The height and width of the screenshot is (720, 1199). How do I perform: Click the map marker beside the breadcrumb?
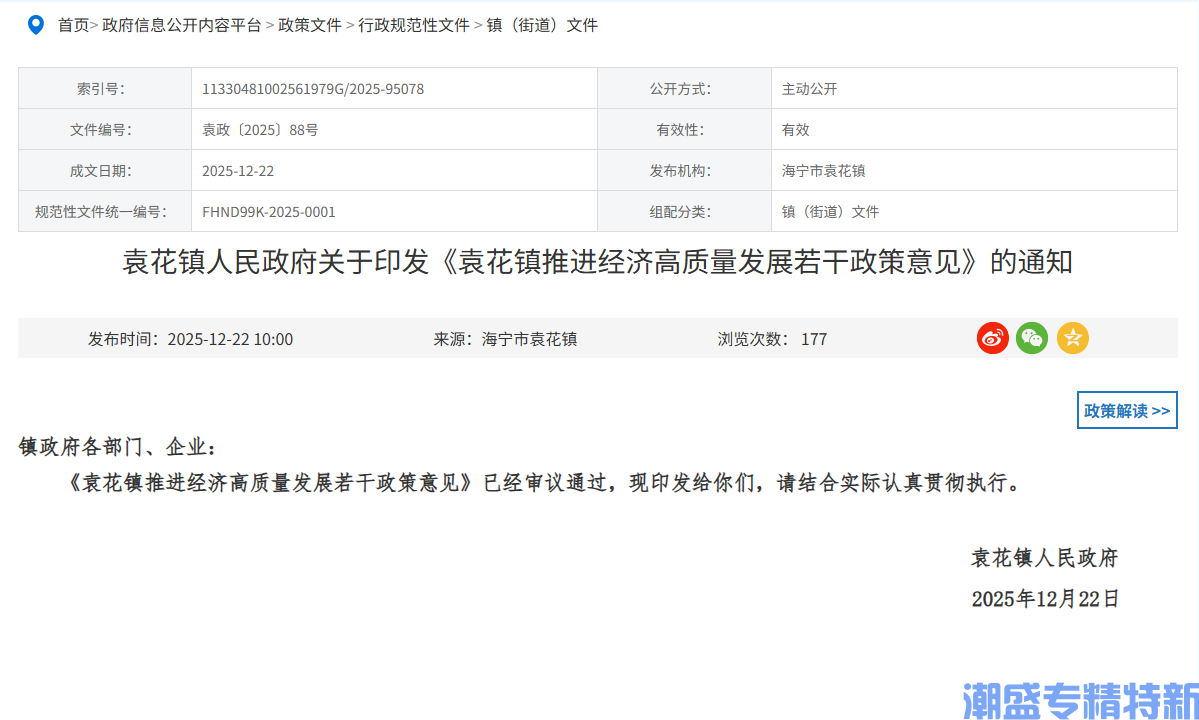pos(36,24)
